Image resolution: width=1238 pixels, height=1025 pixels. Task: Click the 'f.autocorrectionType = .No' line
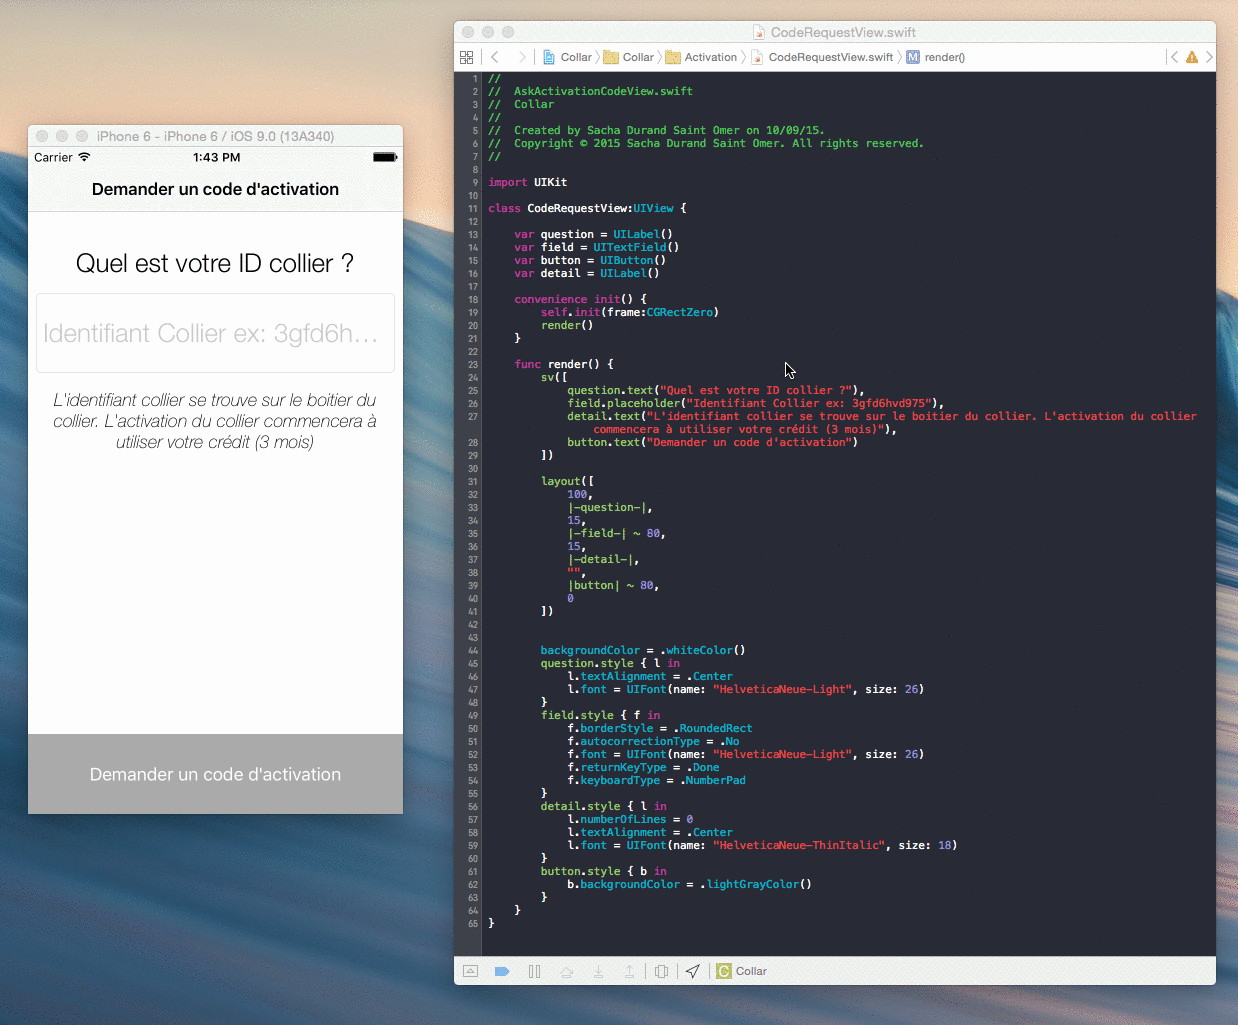653,741
